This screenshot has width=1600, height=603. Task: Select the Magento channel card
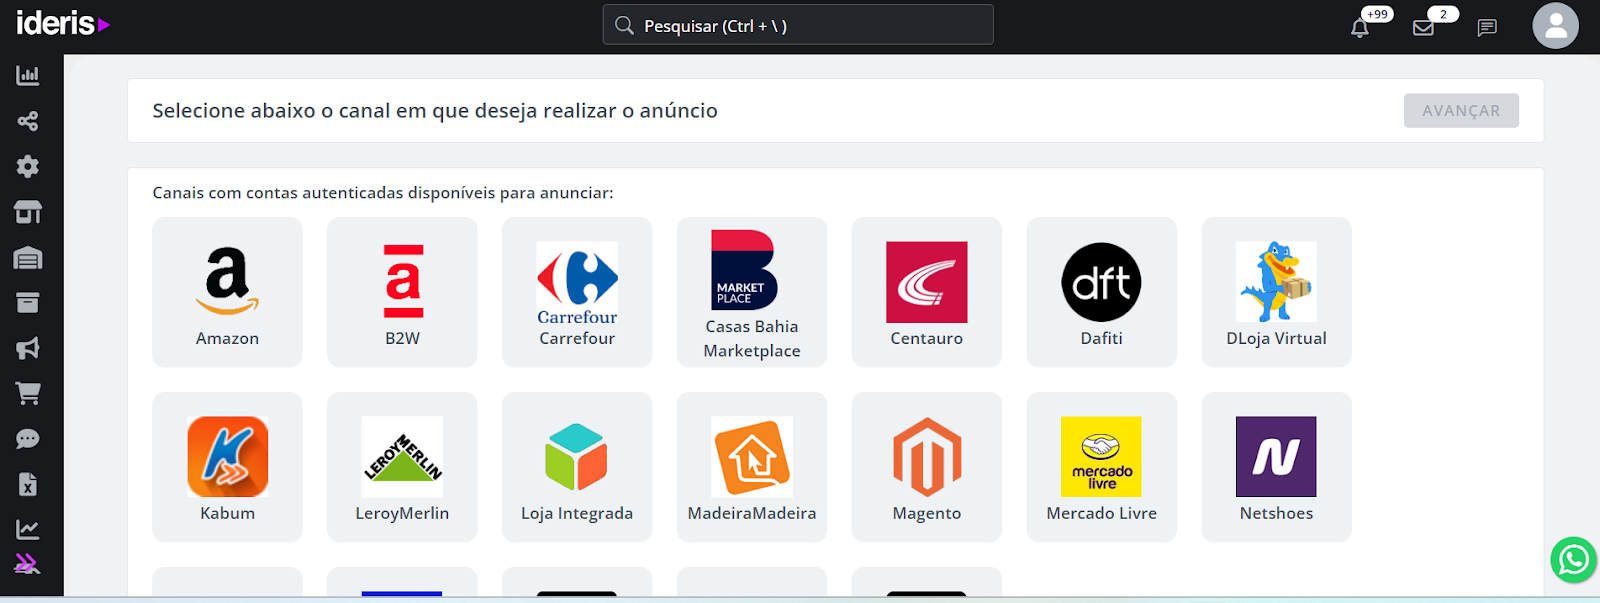coord(927,467)
